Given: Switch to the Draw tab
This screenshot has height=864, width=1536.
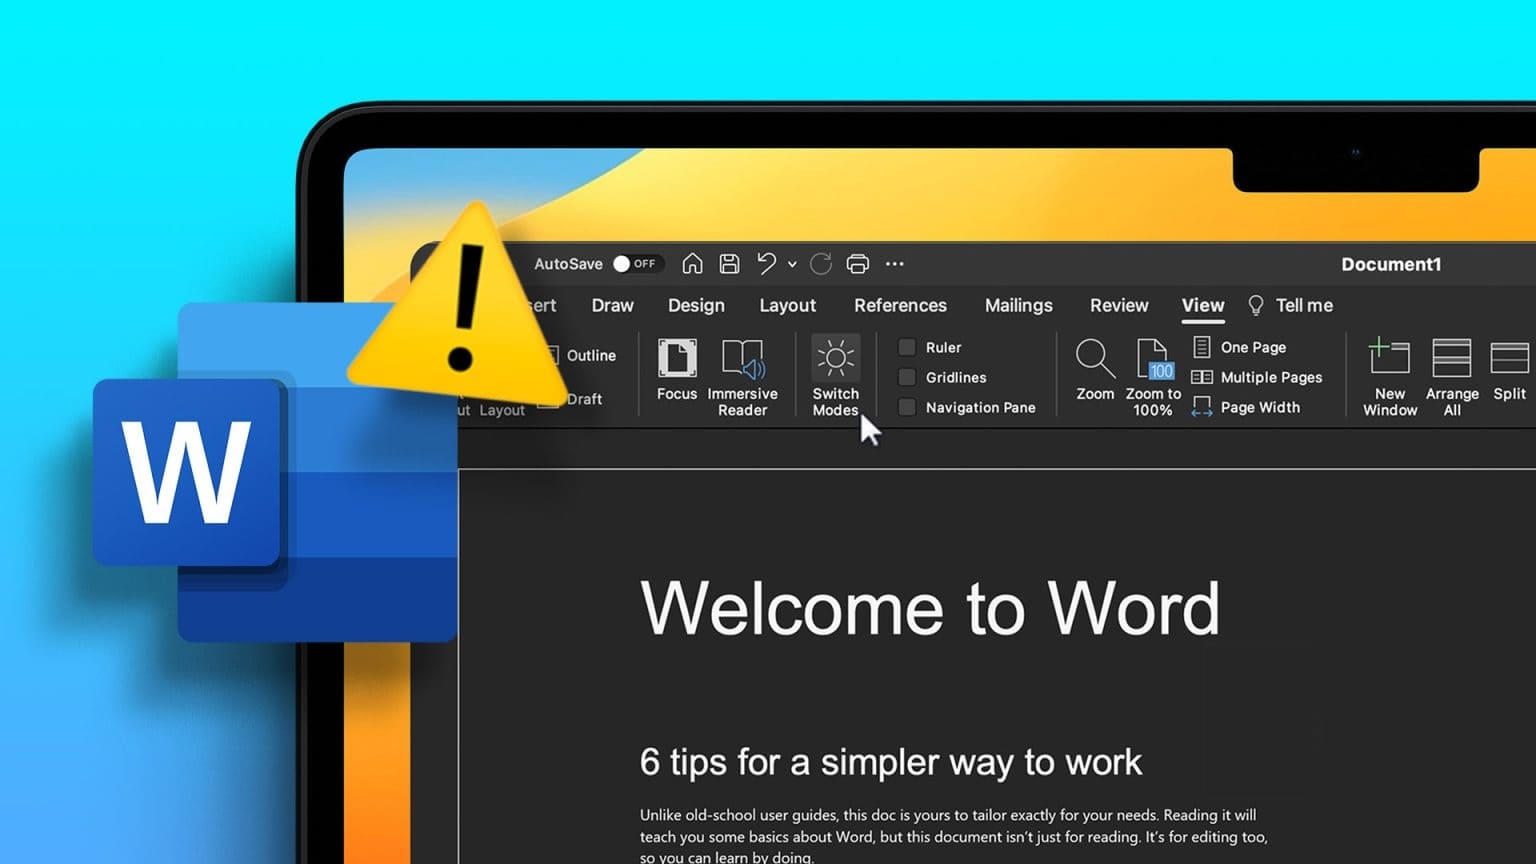Looking at the screenshot, I should coord(612,305).
